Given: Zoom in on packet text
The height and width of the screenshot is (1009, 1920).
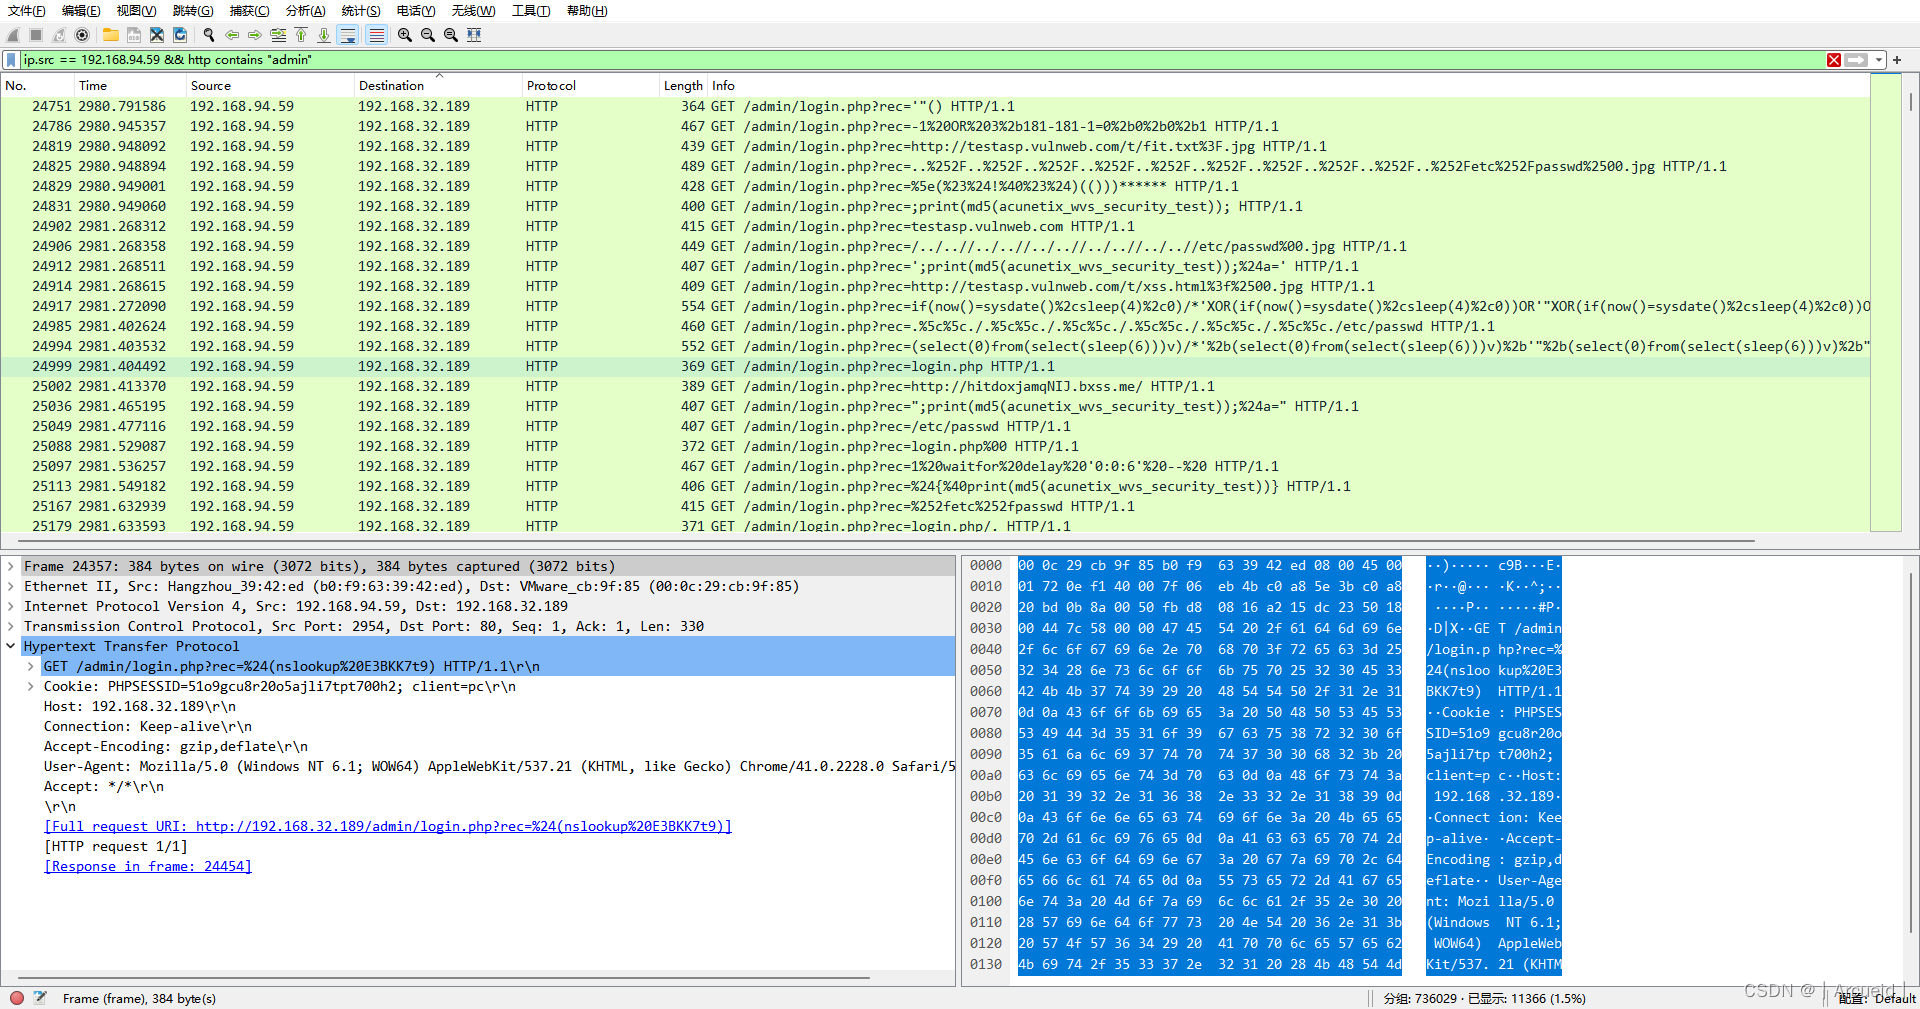Looking at the screenshot, I should pyautogui.click(x=405, y=35).
